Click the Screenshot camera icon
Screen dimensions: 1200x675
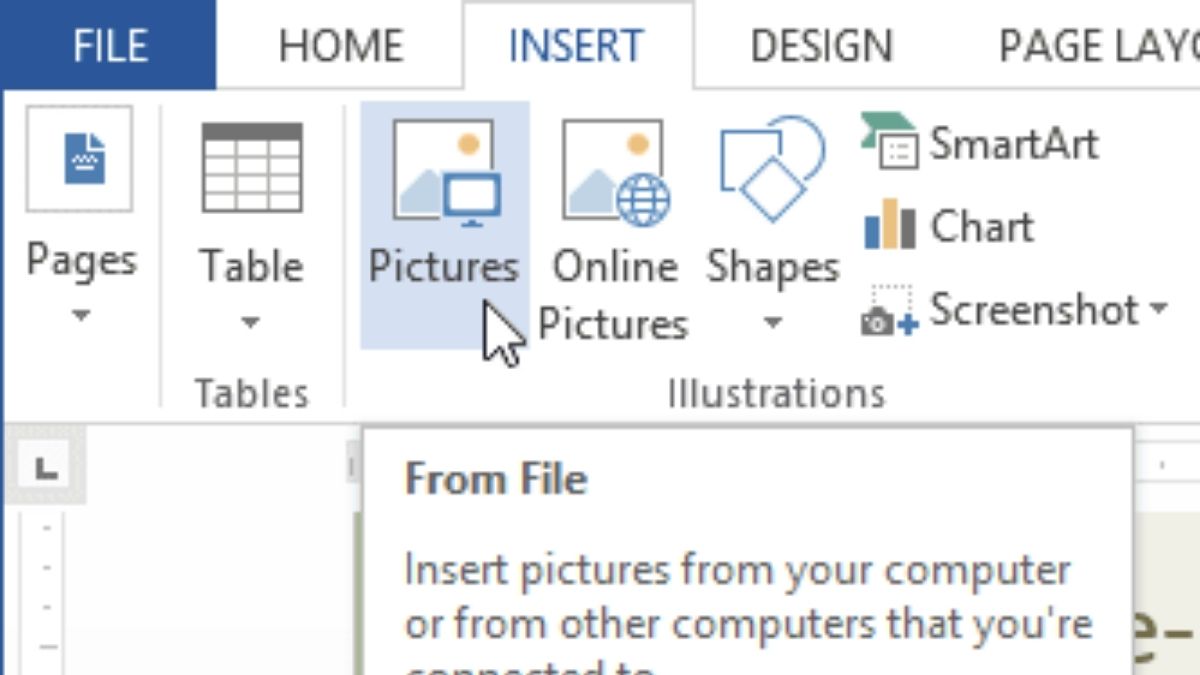[889, 311]
